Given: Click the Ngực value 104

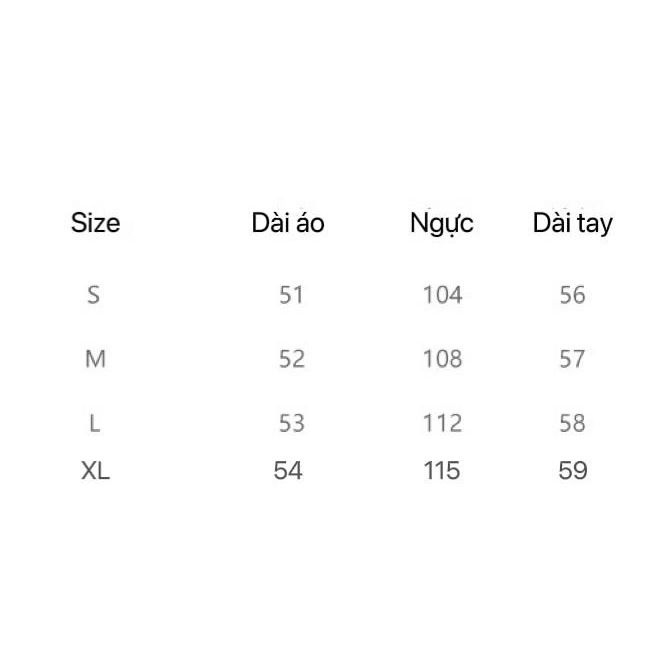Looking at the screenshot, I should (442, 295).
